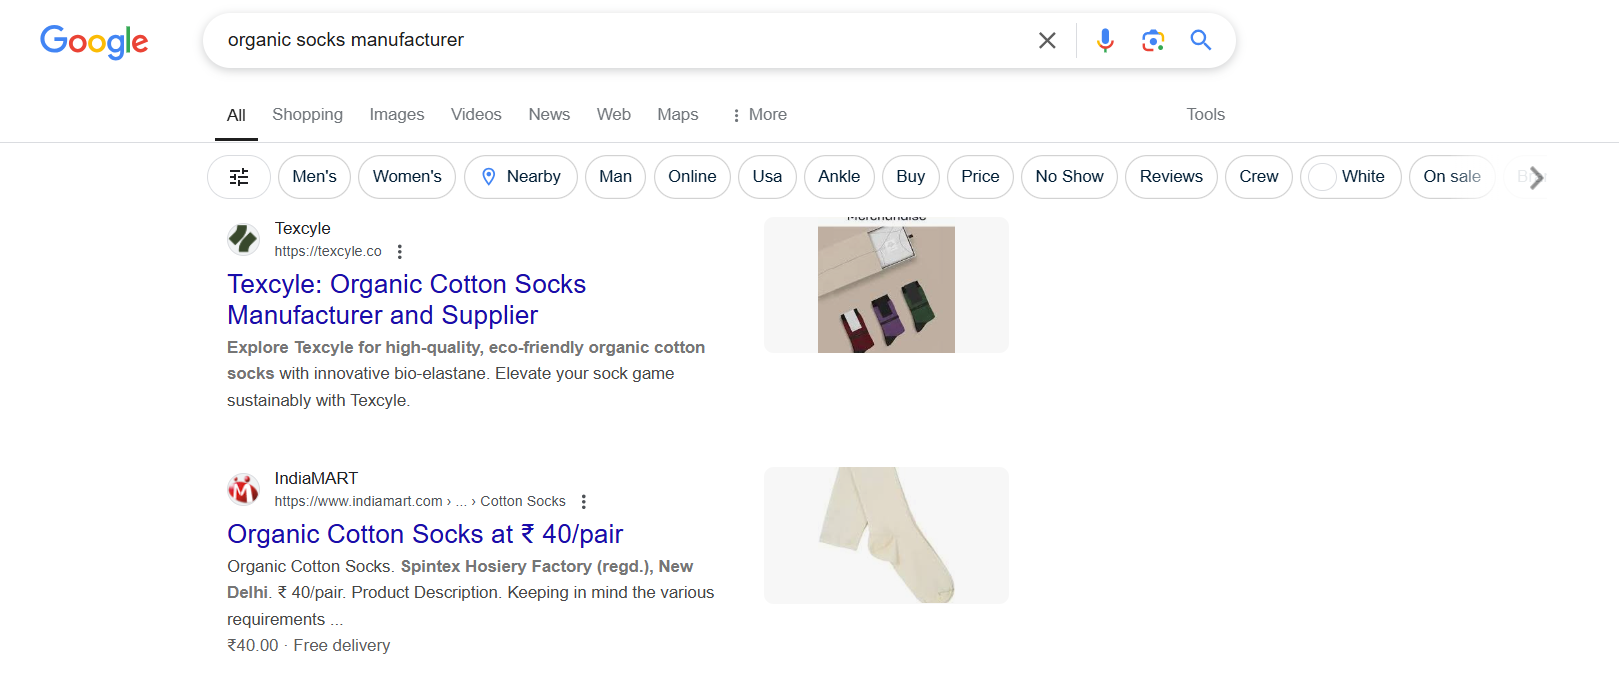The height and width of the screenshot is (691, 1619).
Task: Apply the Men's filter chip
Action: (x=315, y=177)
